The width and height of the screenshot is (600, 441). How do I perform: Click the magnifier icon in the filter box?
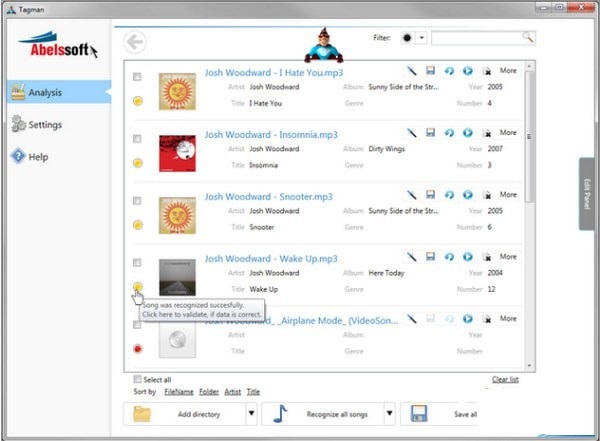coord(528,37)
